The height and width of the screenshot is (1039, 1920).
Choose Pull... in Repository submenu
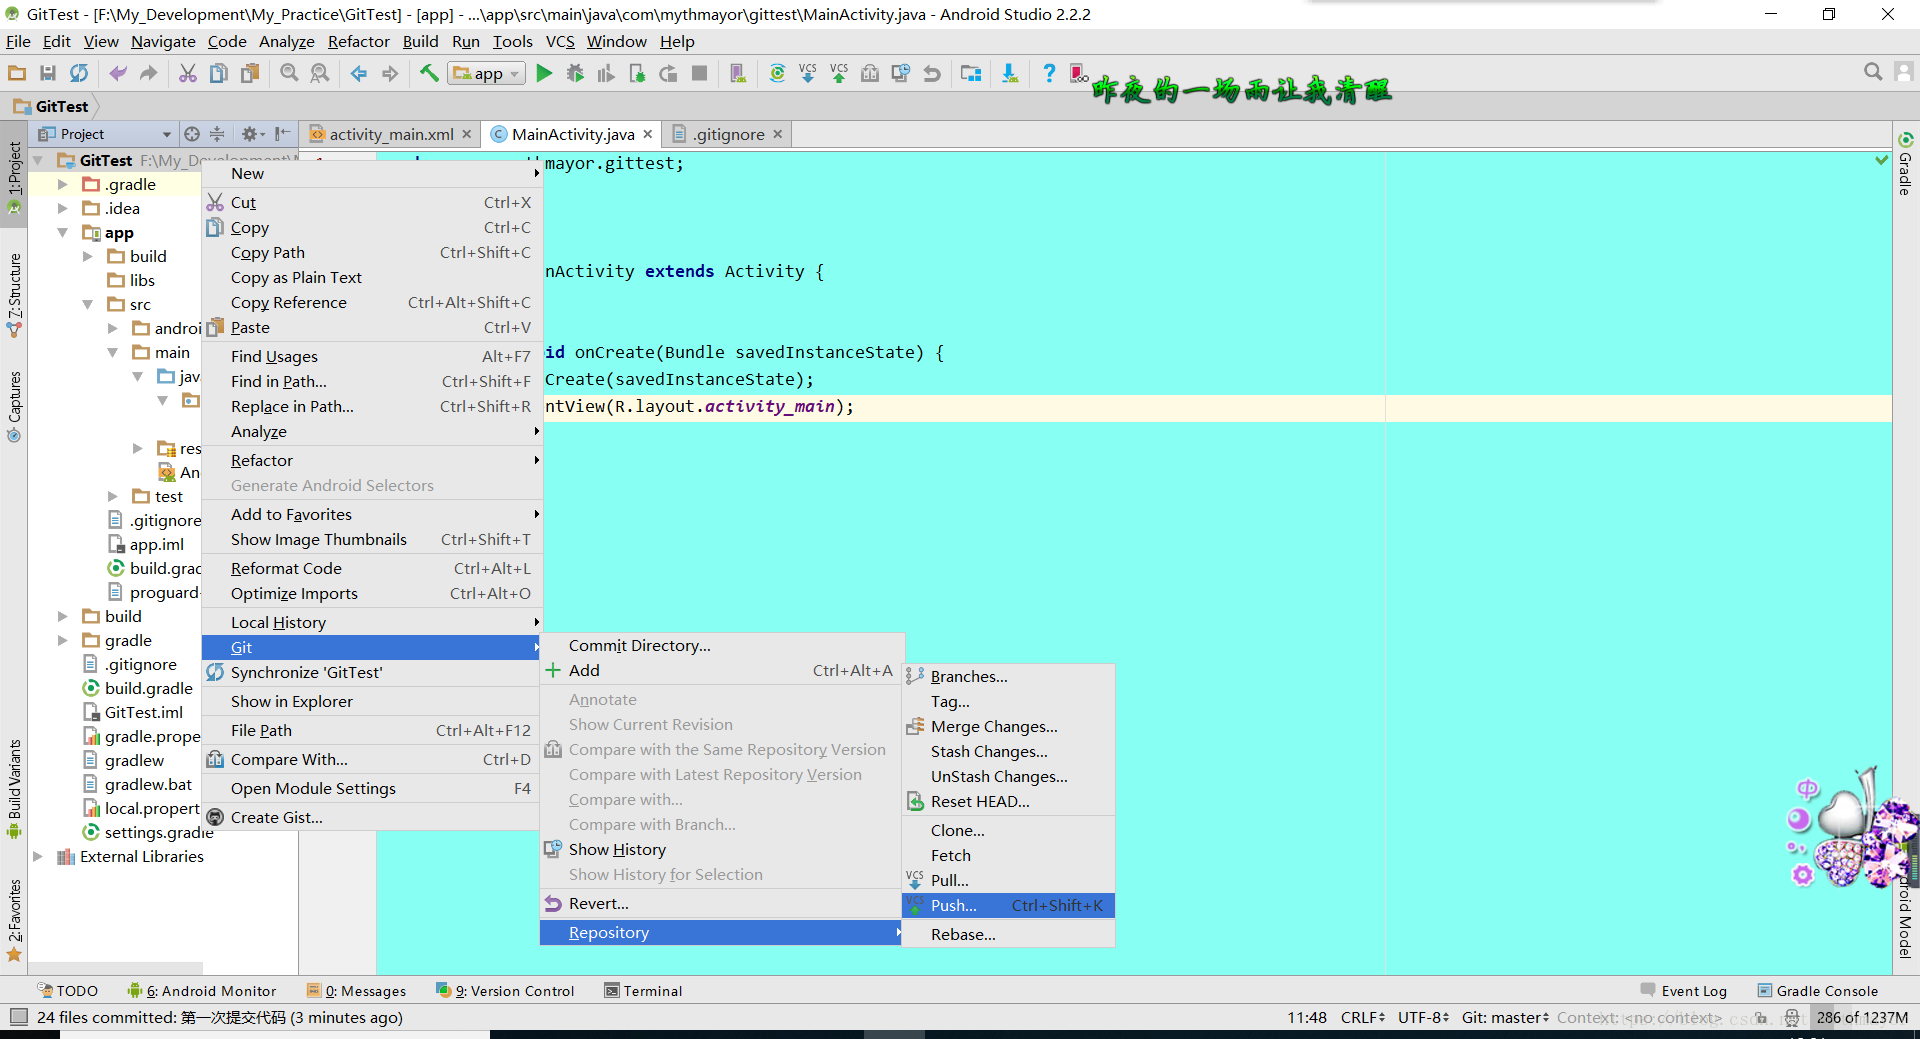(1008, 880)
